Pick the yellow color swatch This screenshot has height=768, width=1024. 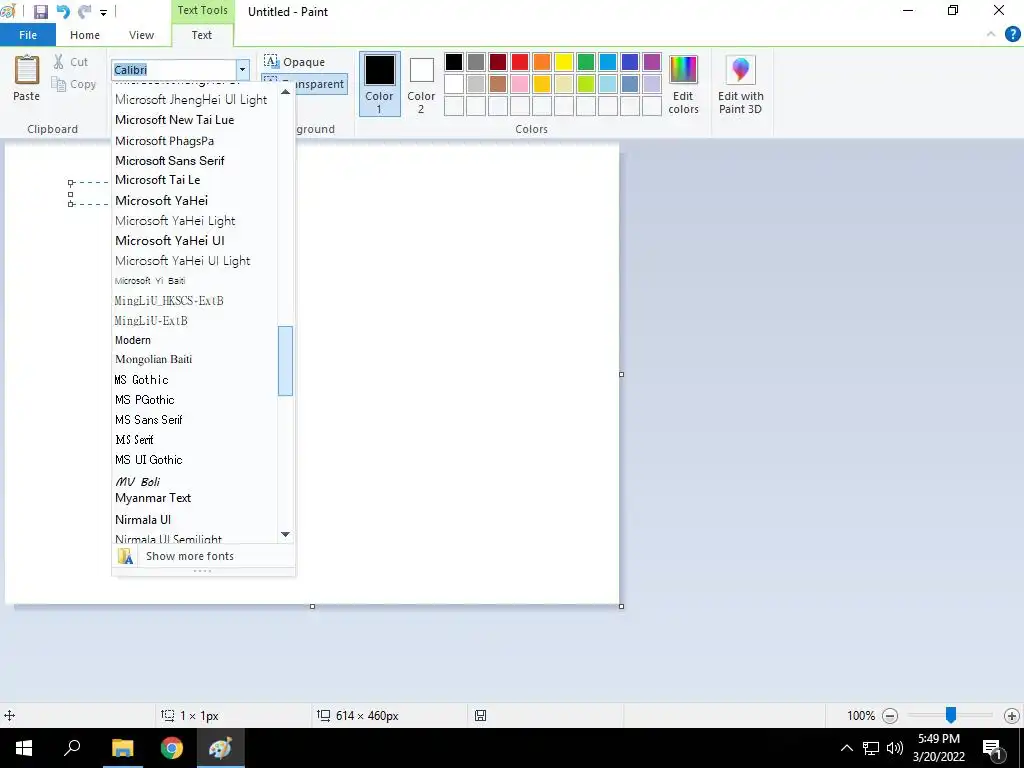pos(564,62)
